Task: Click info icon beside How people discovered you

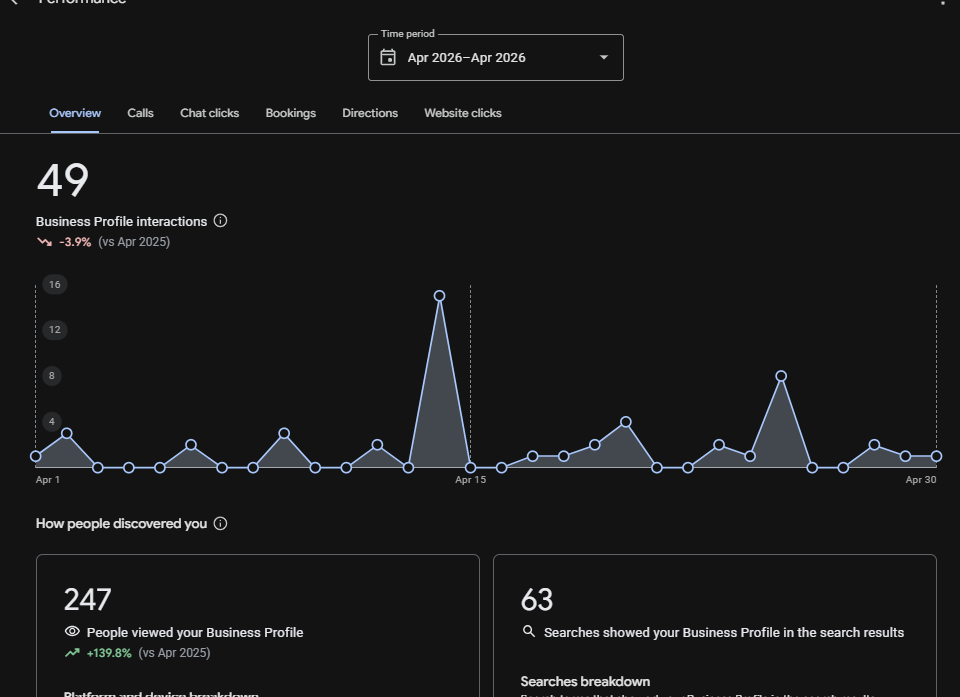Action: (x=220, y=524)
